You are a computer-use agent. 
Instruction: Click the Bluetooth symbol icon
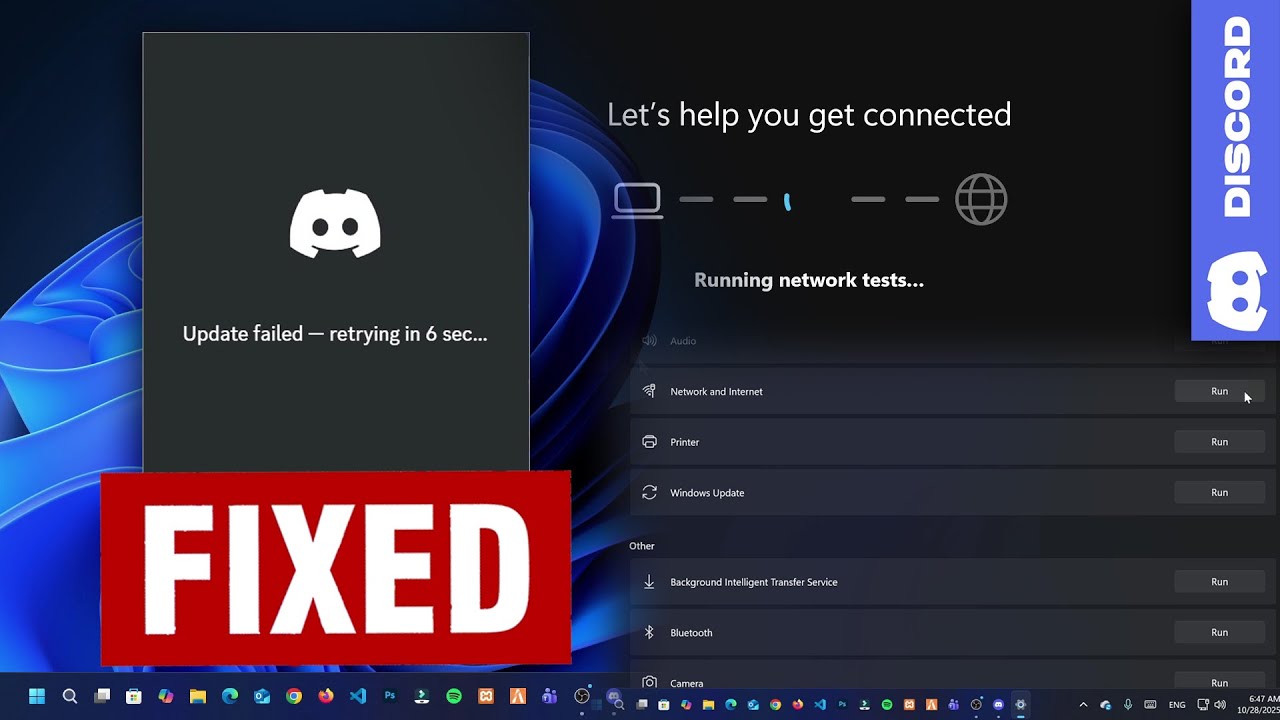(649, 632)
